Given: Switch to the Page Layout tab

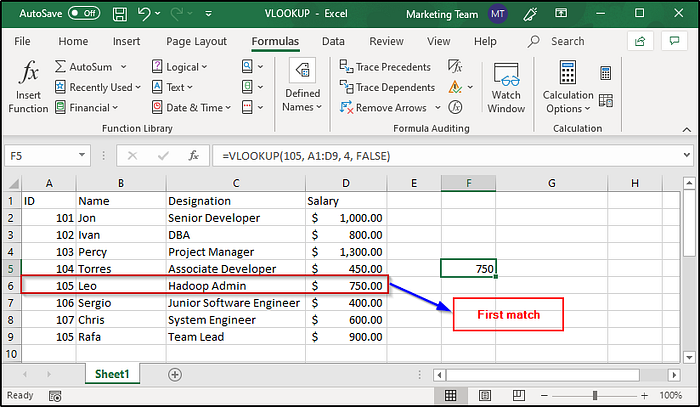Looking at the screenshot, I should pyautogui.click(x=196, y=42).
